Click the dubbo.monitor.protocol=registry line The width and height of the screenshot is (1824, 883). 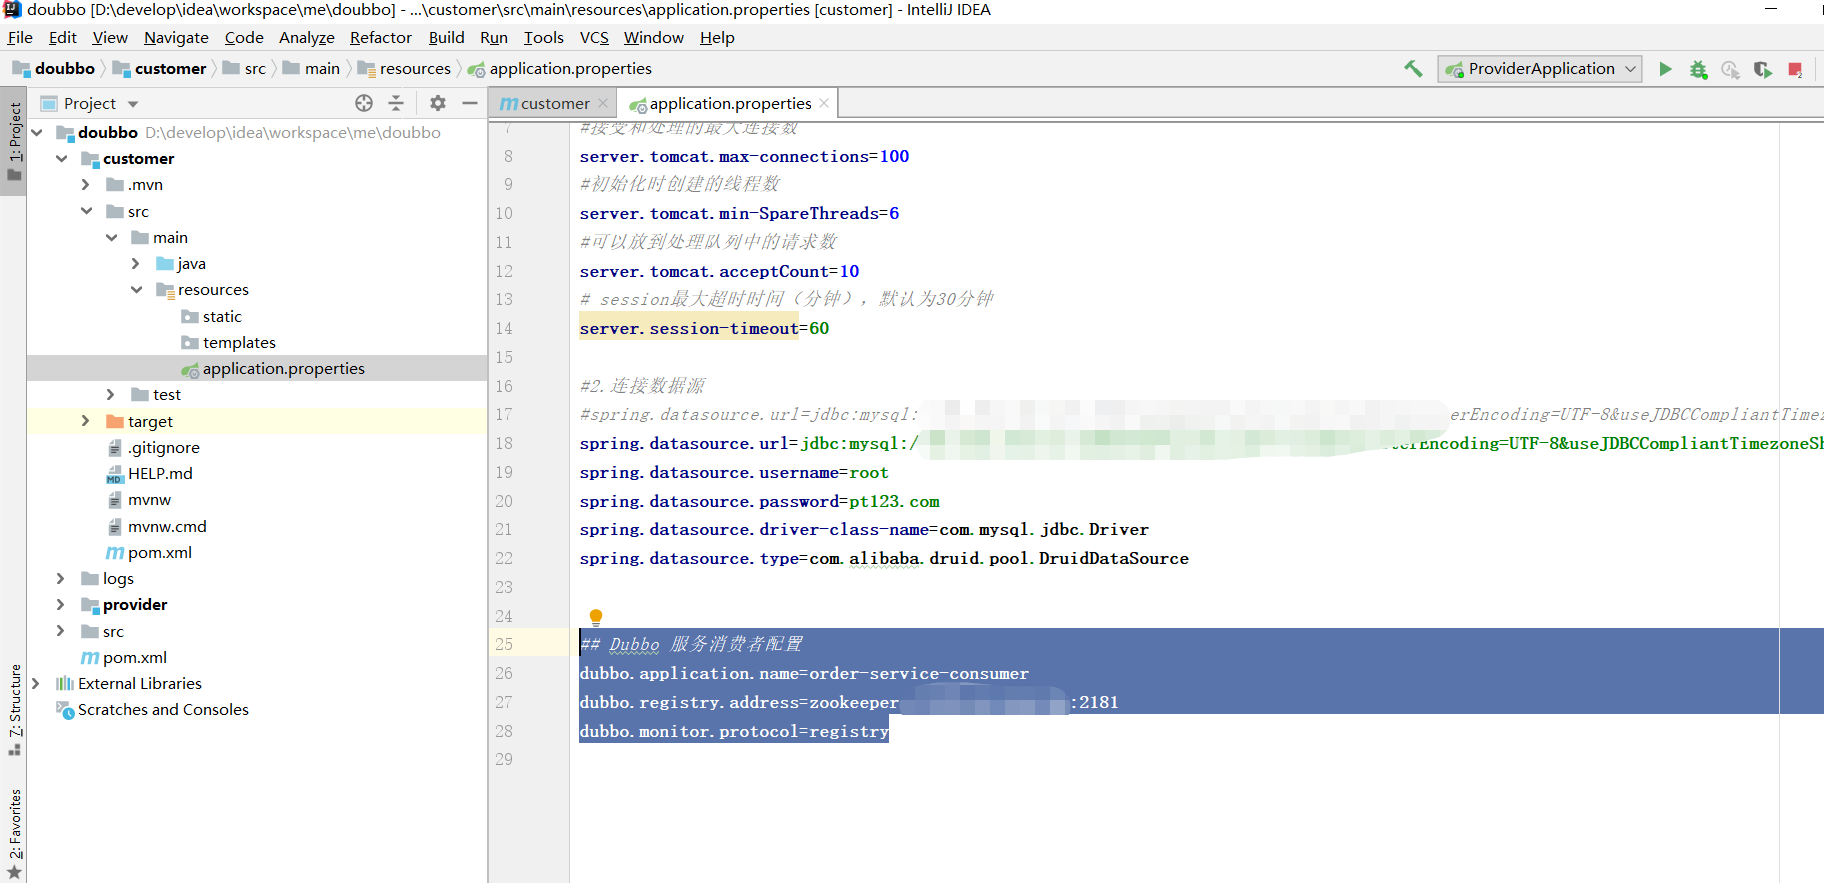tap(734, 731)
